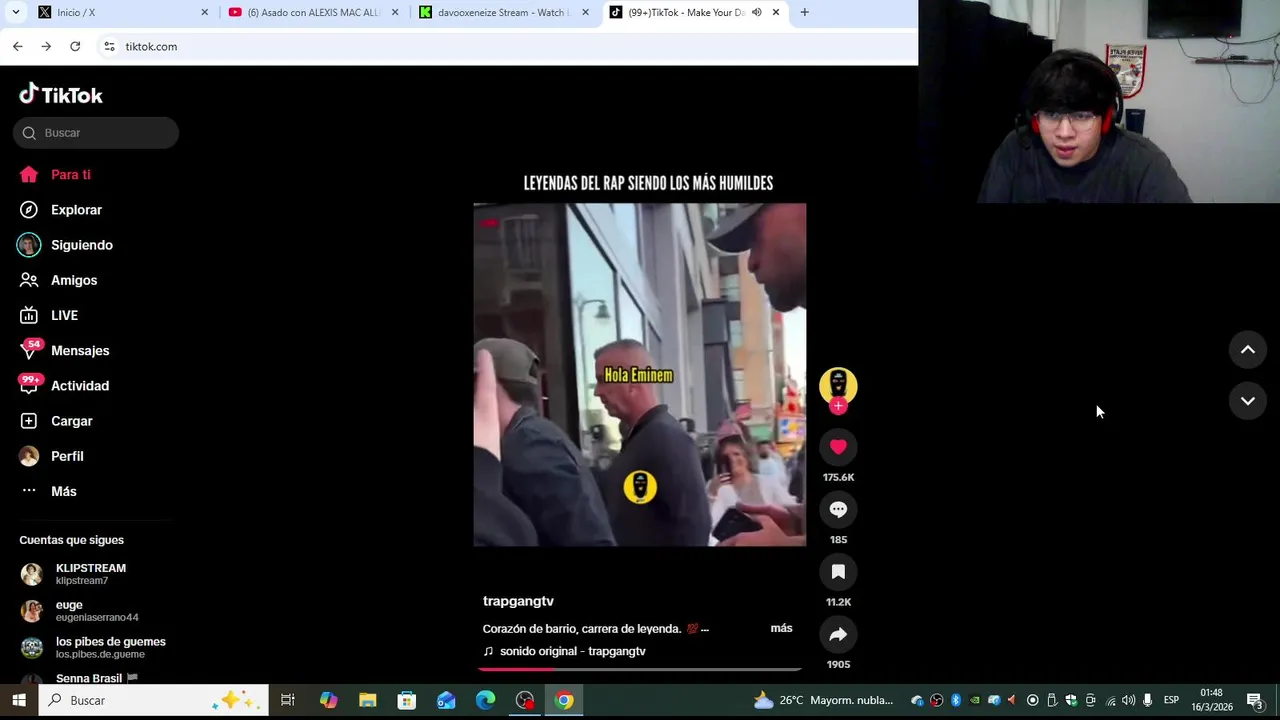Screen dimensions: 1280x720
Task: Open the Perfil page
Action: (52, 456)
